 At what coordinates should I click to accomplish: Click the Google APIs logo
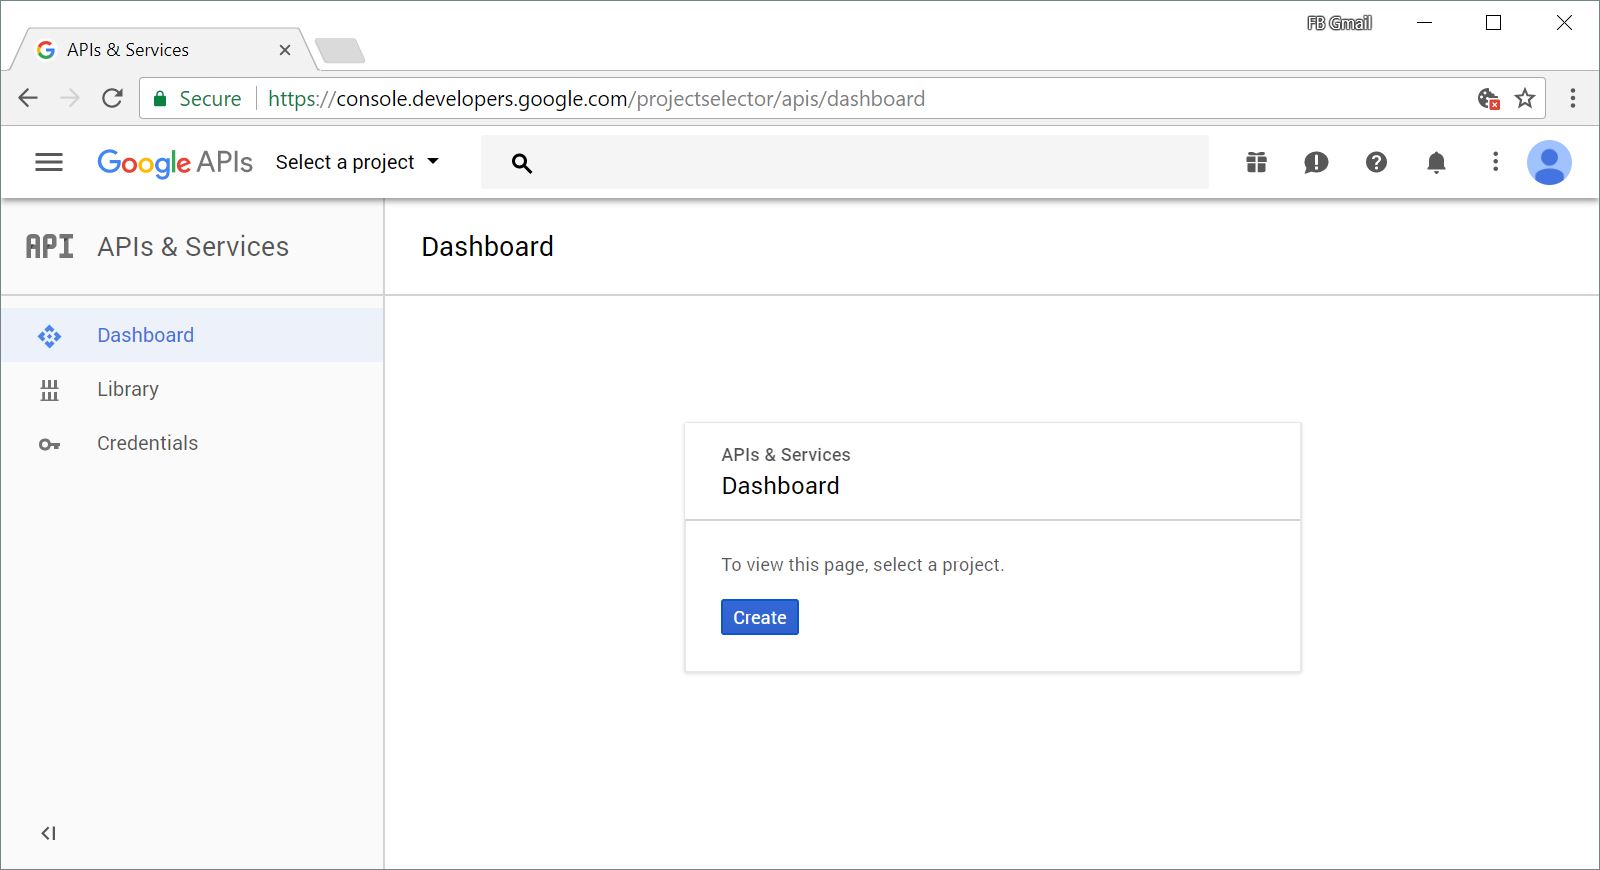[x=175, y=162]
